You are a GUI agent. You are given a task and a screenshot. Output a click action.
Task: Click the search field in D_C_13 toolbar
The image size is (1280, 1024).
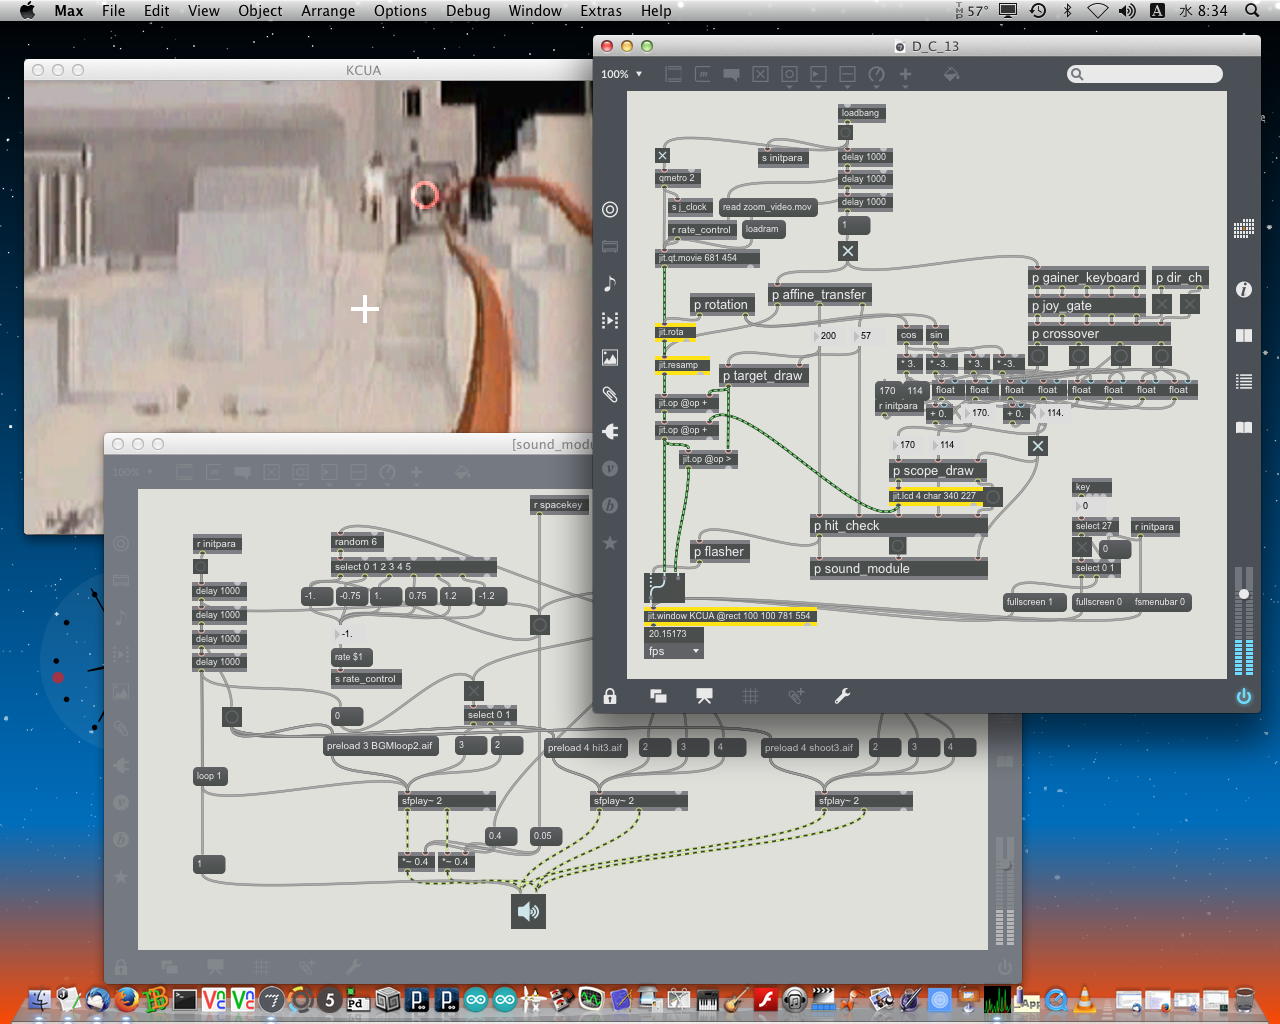1145,74
